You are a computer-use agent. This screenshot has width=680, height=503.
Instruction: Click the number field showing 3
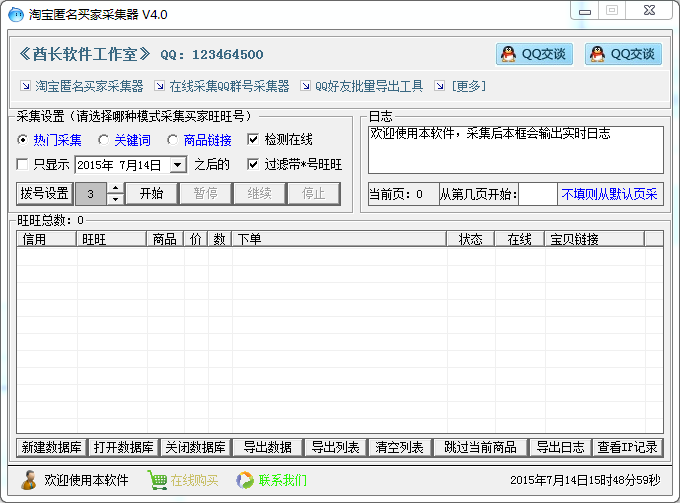[x=91, y=194]
